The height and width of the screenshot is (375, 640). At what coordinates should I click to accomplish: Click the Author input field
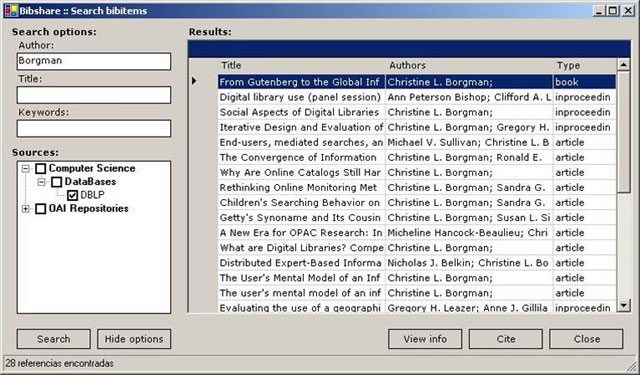pyautogui.click(x=94, y=61)
